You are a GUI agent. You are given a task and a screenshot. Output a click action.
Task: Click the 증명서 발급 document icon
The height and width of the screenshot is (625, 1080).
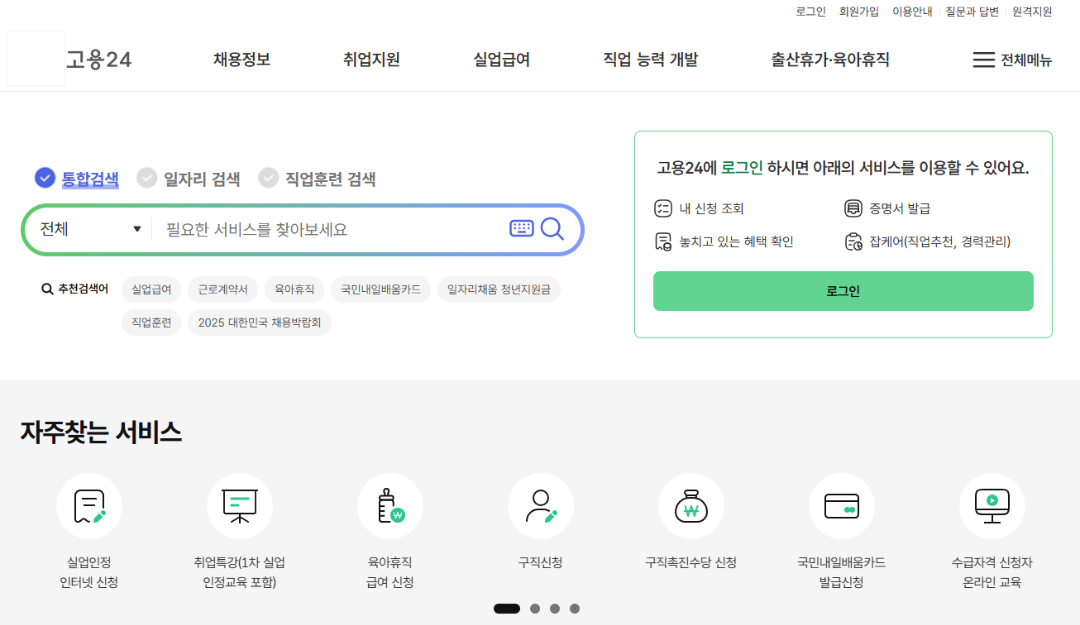pos(853,208)
